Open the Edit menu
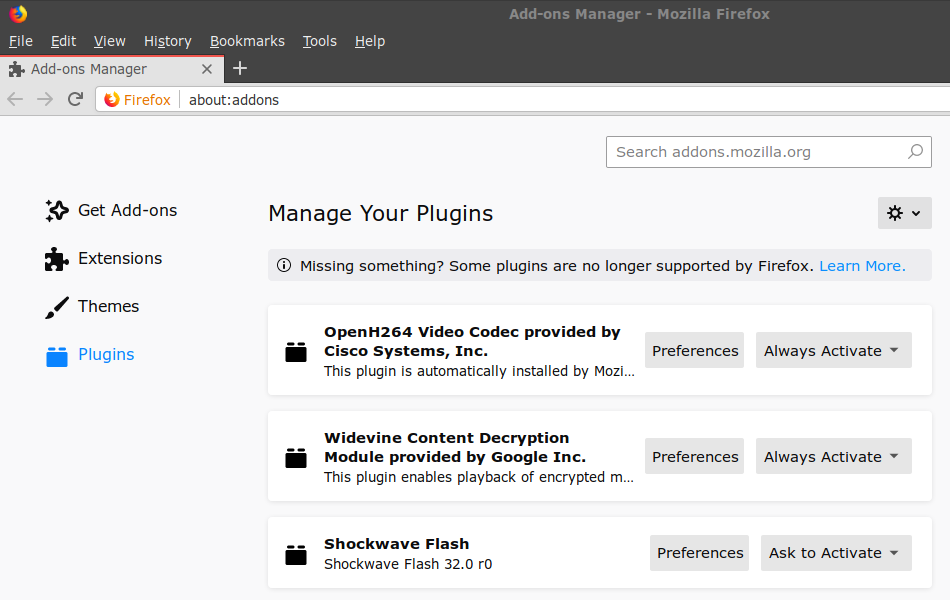Screen dimensions: 950x600 click(x=63, y=41)
